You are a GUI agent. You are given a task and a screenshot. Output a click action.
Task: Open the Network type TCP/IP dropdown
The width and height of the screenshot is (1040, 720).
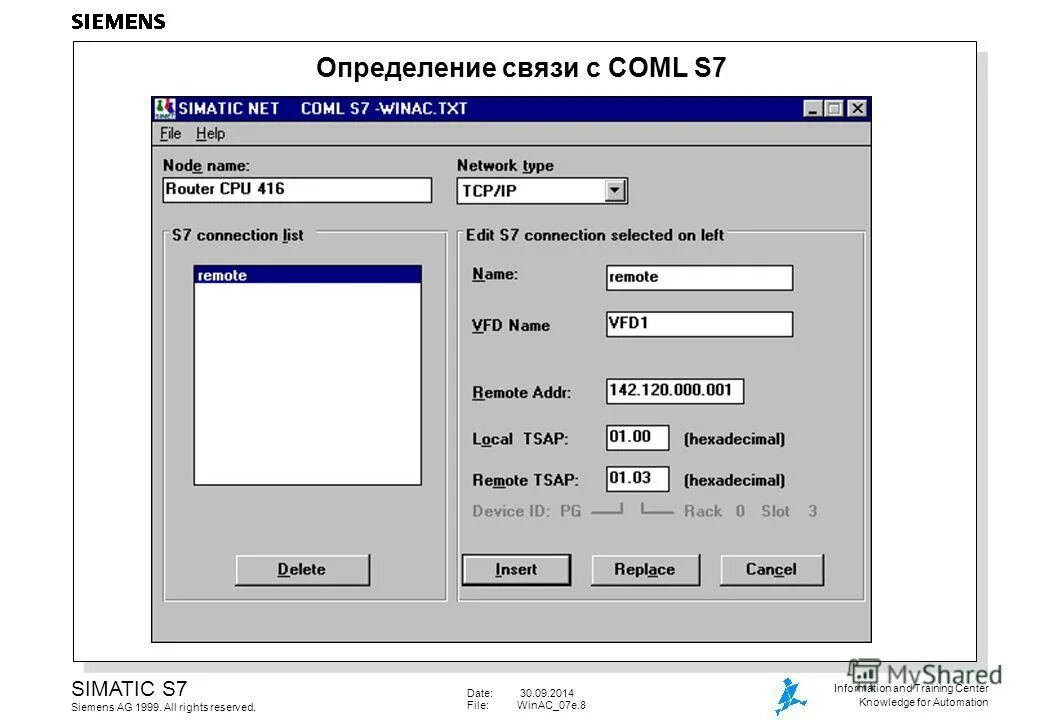pos(616,189)
